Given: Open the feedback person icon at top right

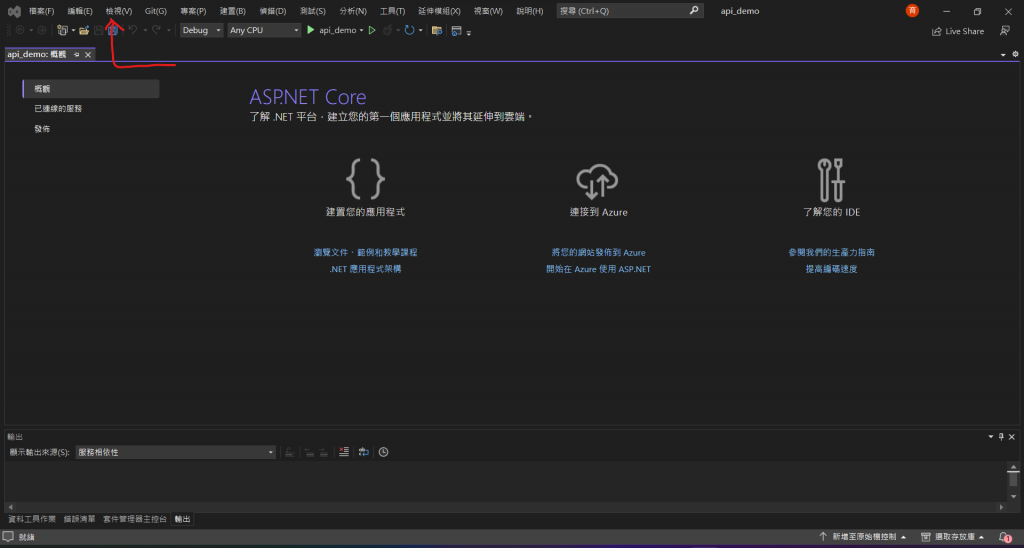Looking at the screenshot, I should click(x=1005, y=31).
